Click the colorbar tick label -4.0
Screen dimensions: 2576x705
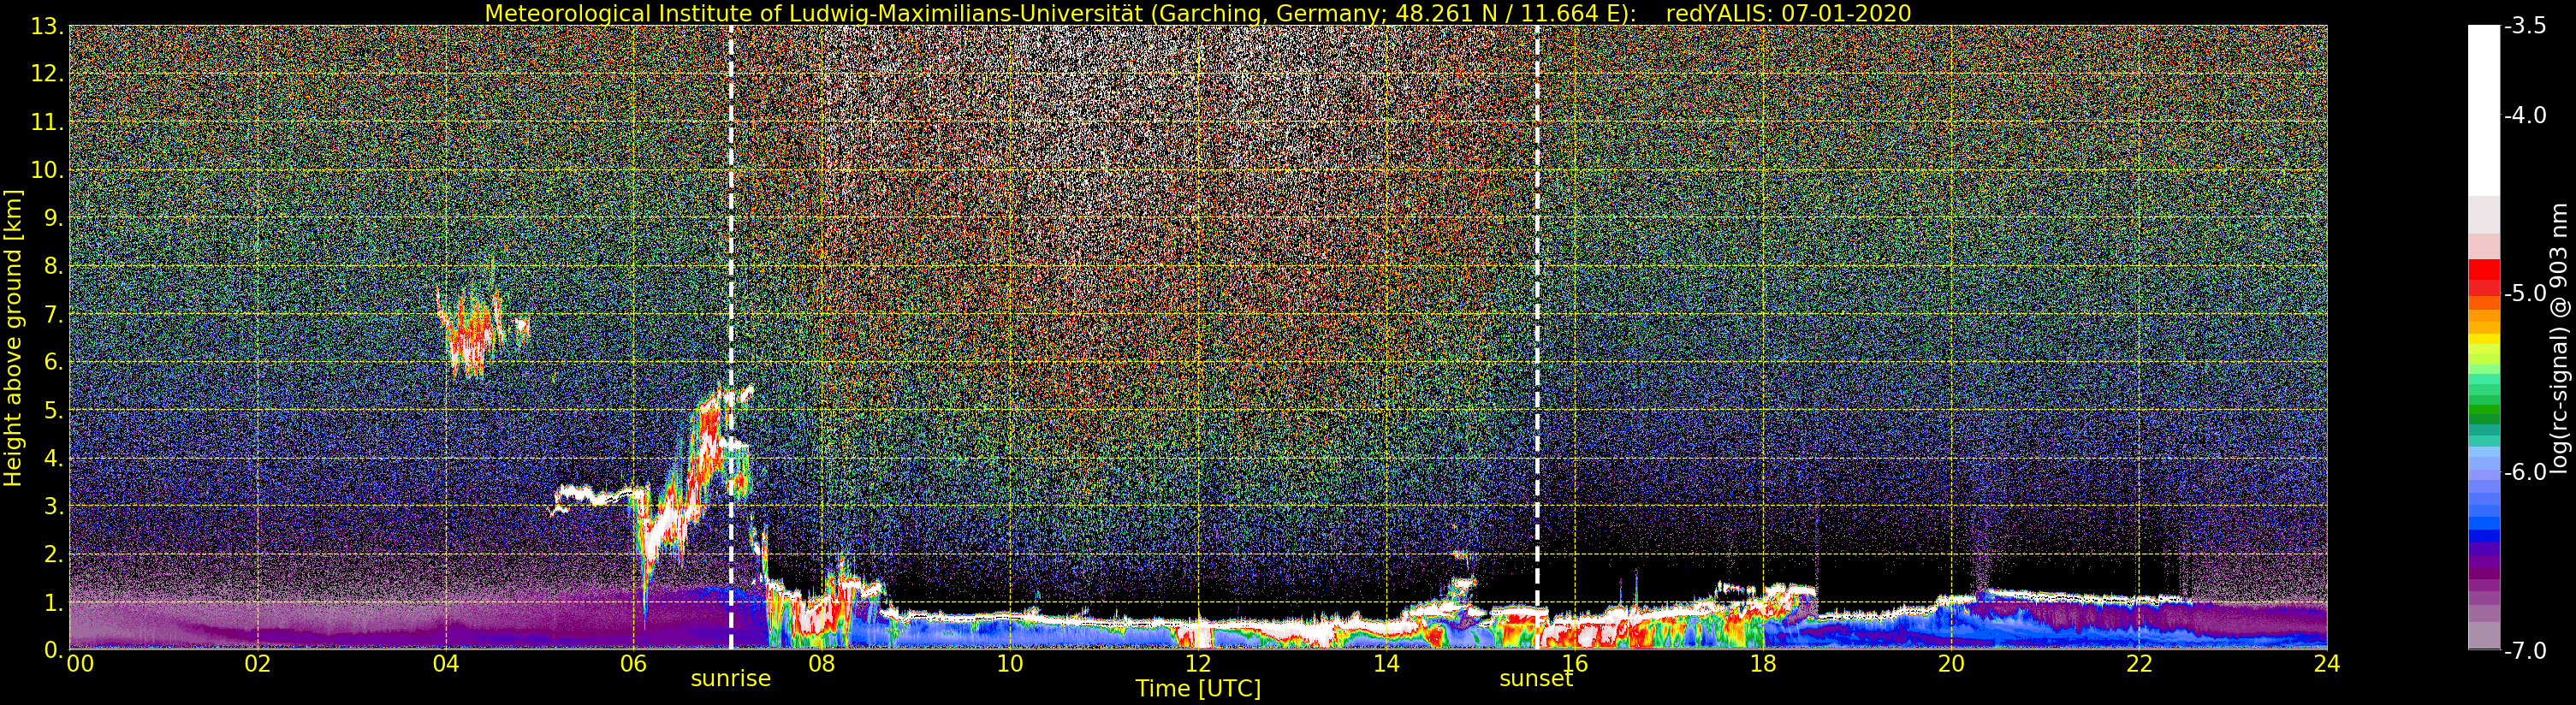[x=2525, y=116]
